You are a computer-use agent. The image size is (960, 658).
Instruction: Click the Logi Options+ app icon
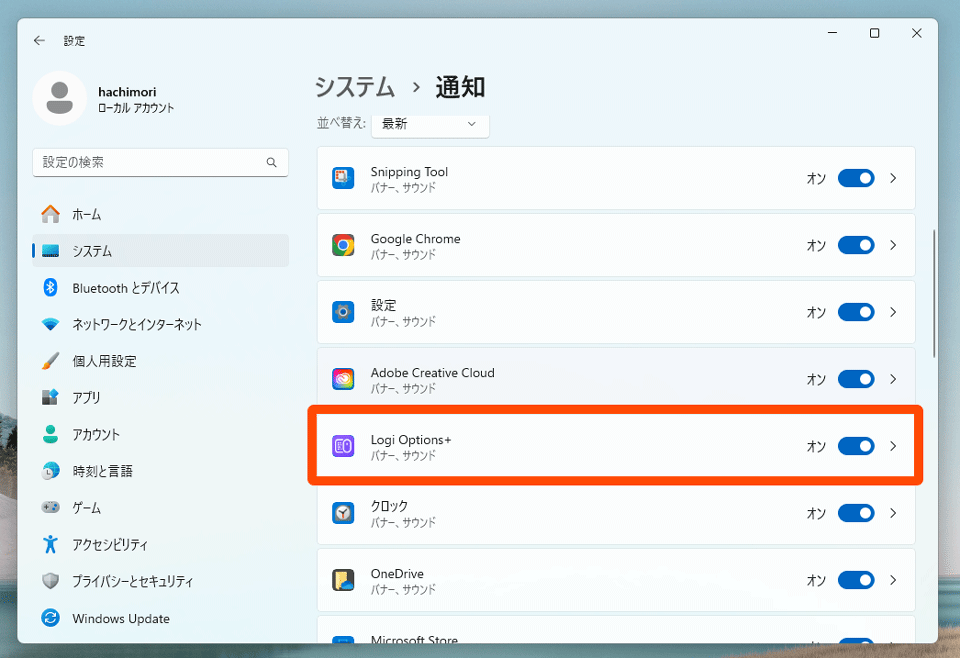(x=343, y=447)
